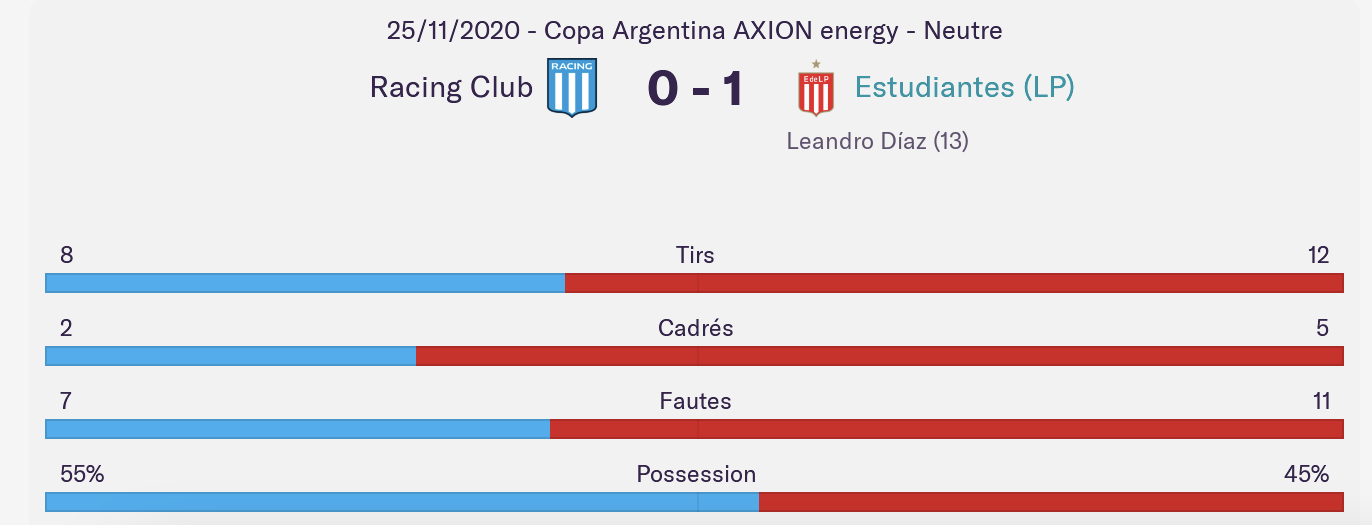Click the Cadrés stat label
Screen dimensions: 1372x525
(695, 328)
